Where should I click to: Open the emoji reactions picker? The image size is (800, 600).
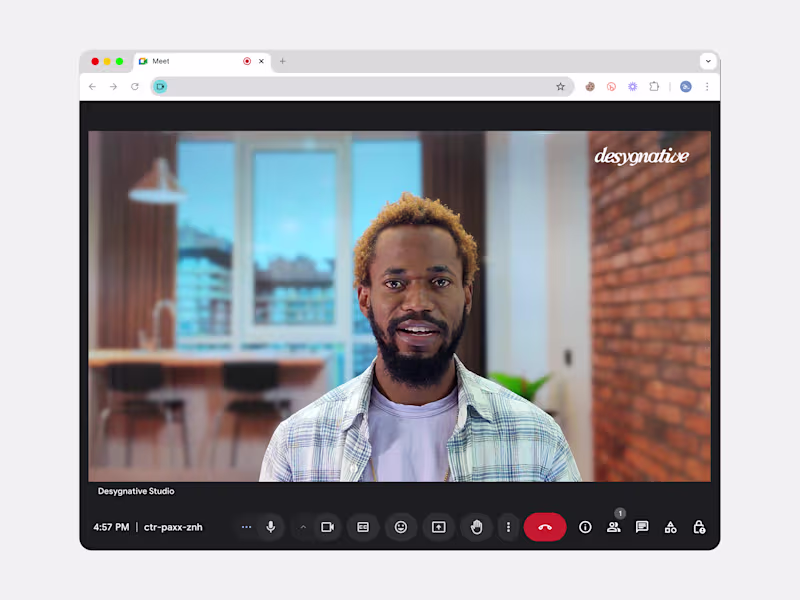point(401,527)
